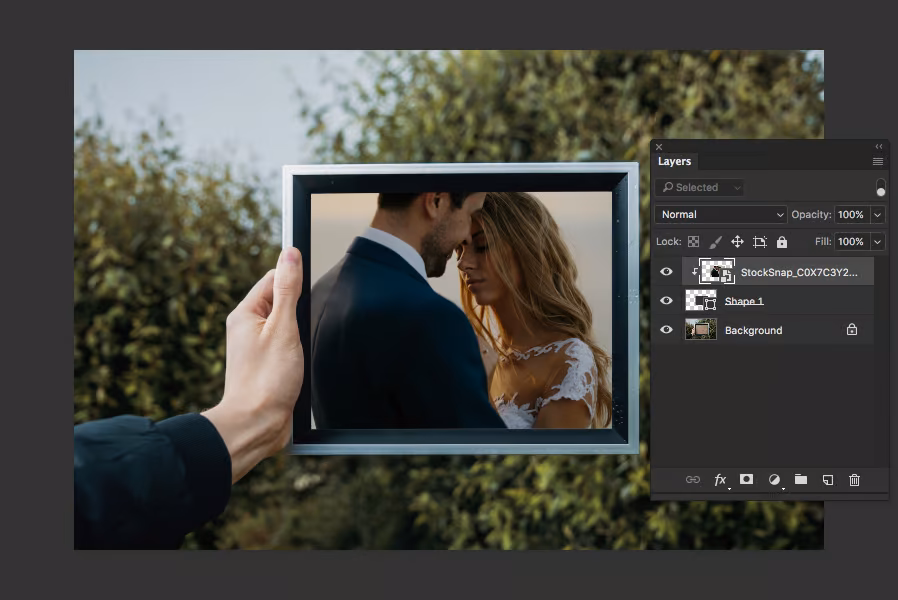Lock image pixels with brush icon
The image size is (898, 600).
click(715, 242)
